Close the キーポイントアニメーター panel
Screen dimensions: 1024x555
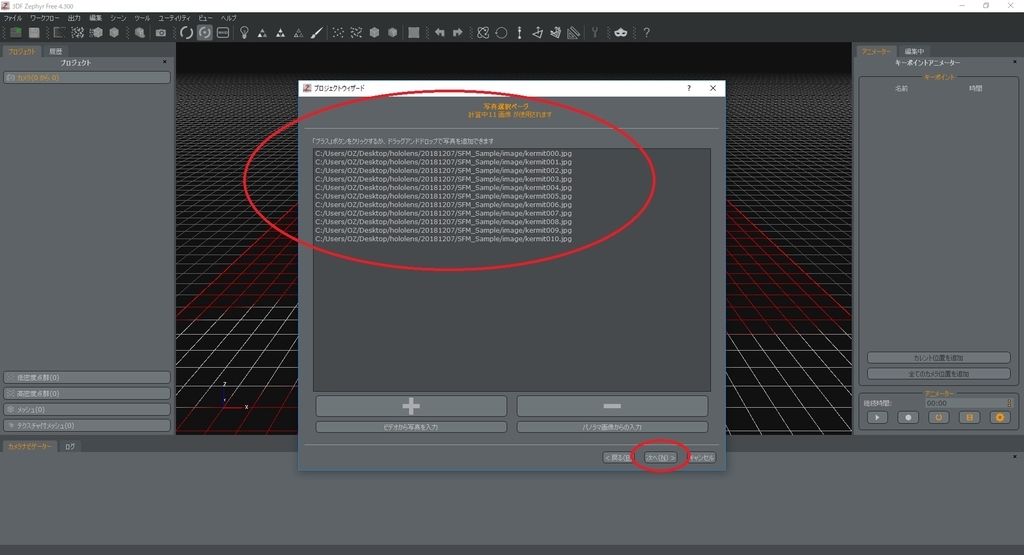(x=1014, y=62)
